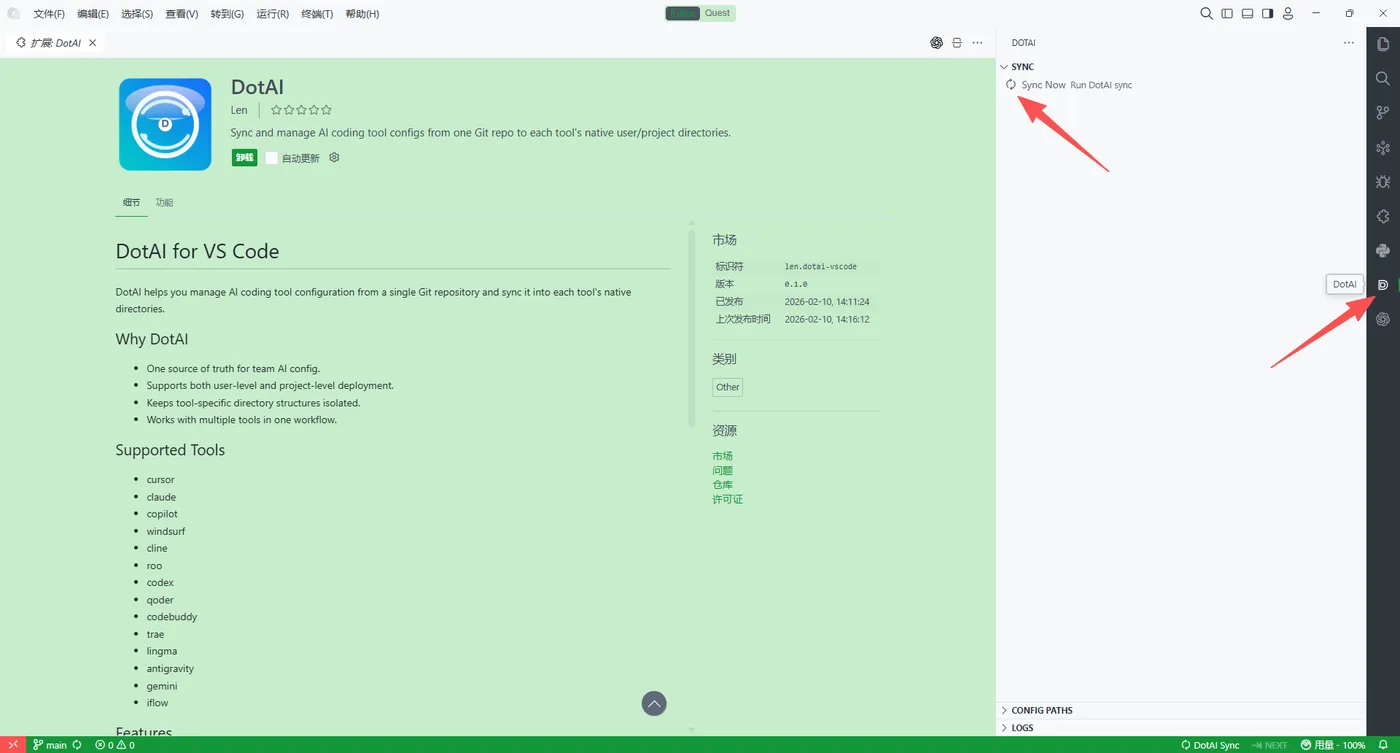Open the account icon in the title bar
The image size is (1400, 753).
1288,14
